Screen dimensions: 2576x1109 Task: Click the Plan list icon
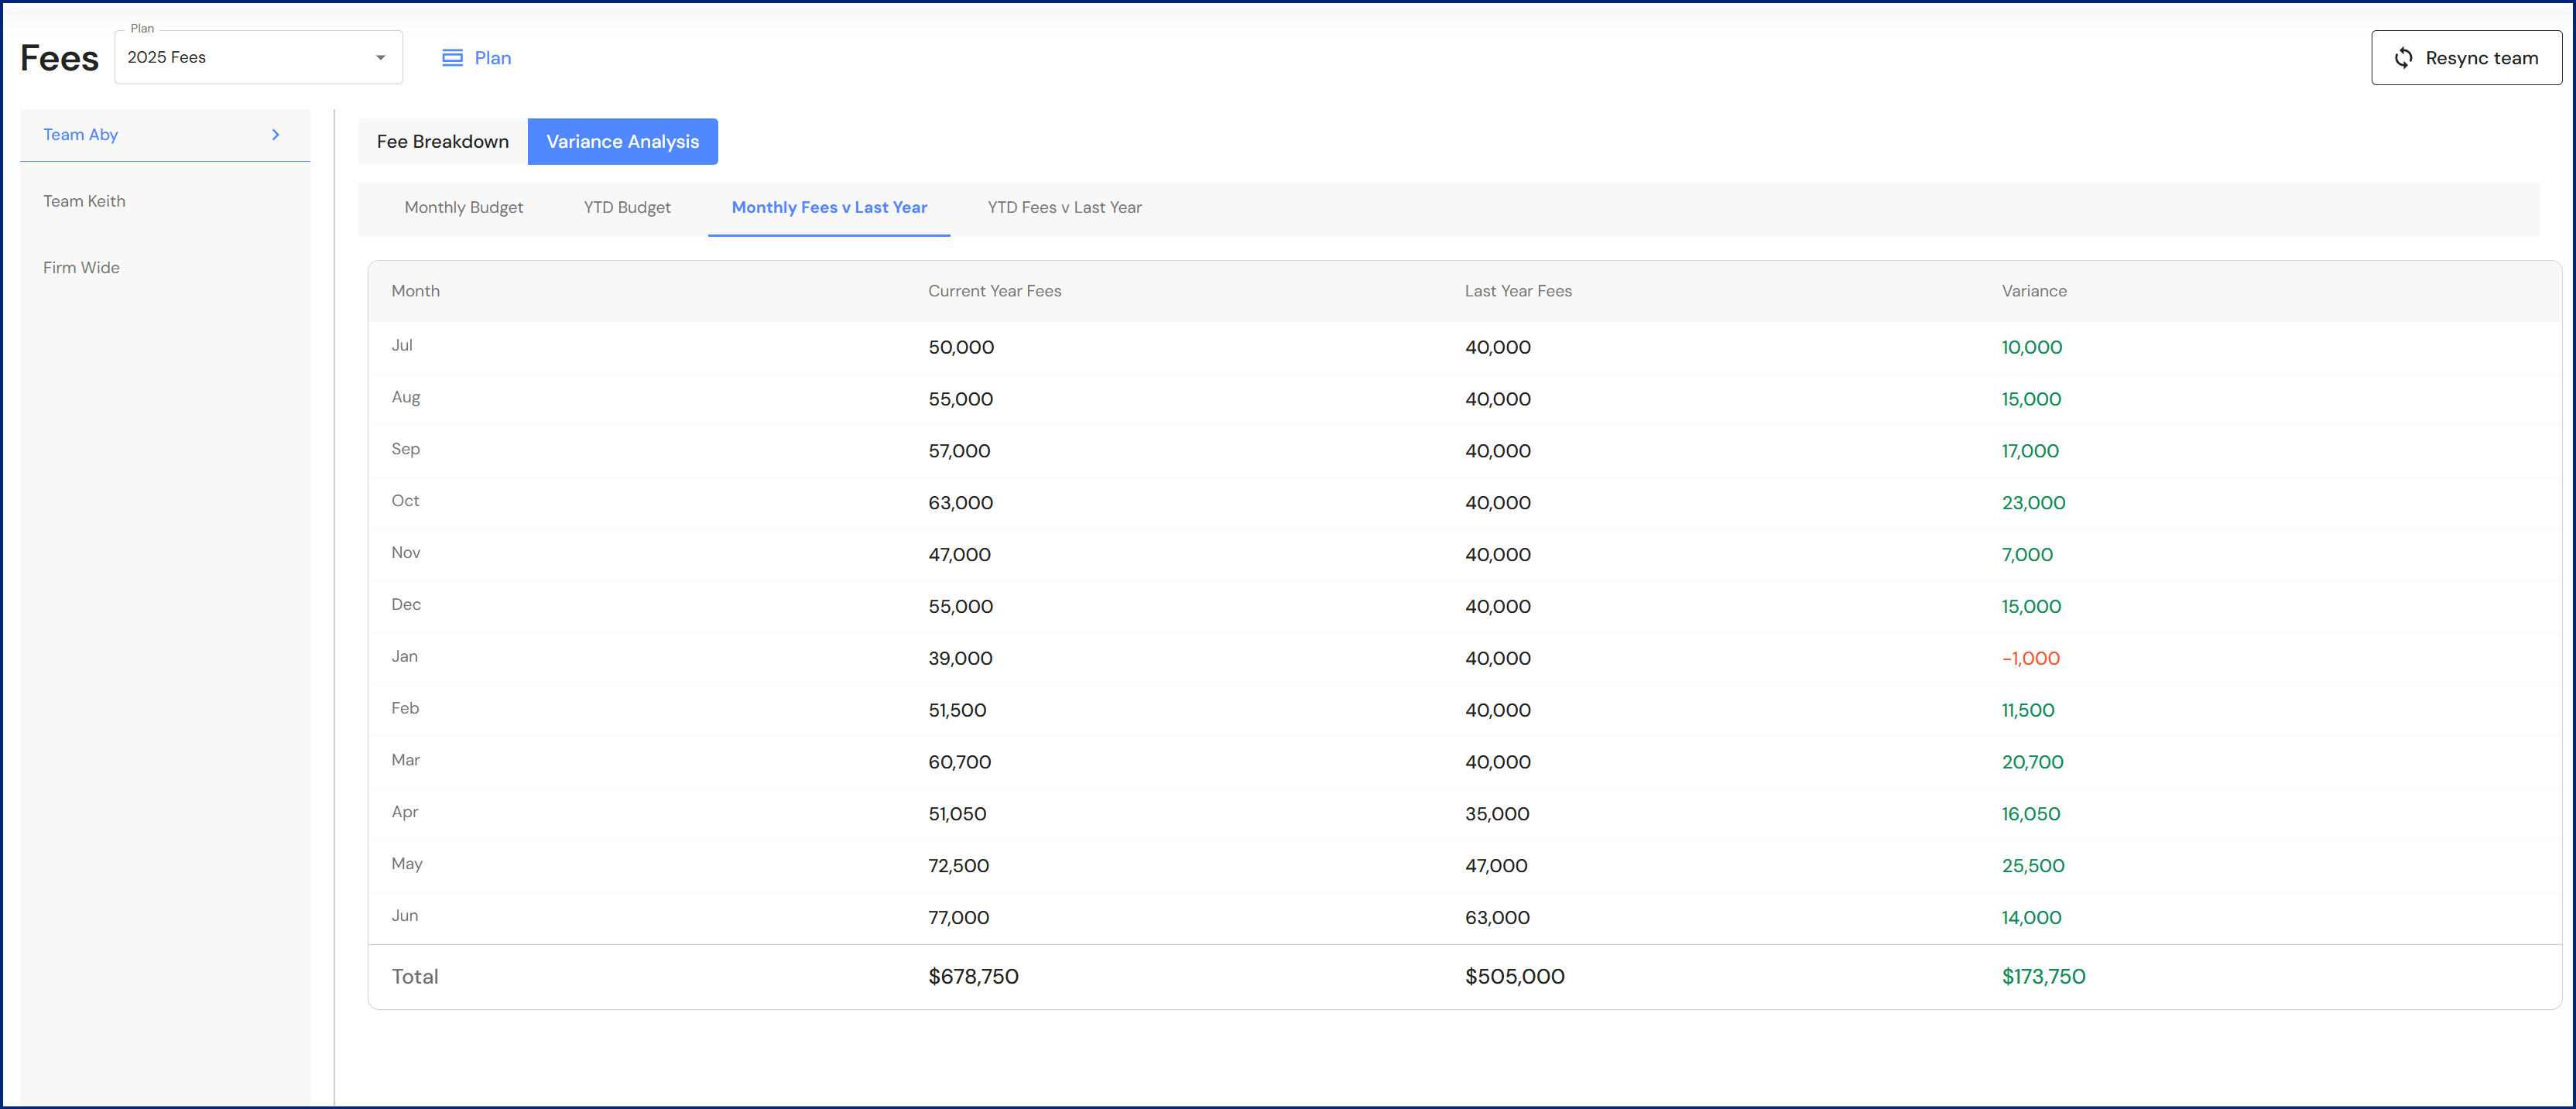pyautogui.click(x=452, y=58)
